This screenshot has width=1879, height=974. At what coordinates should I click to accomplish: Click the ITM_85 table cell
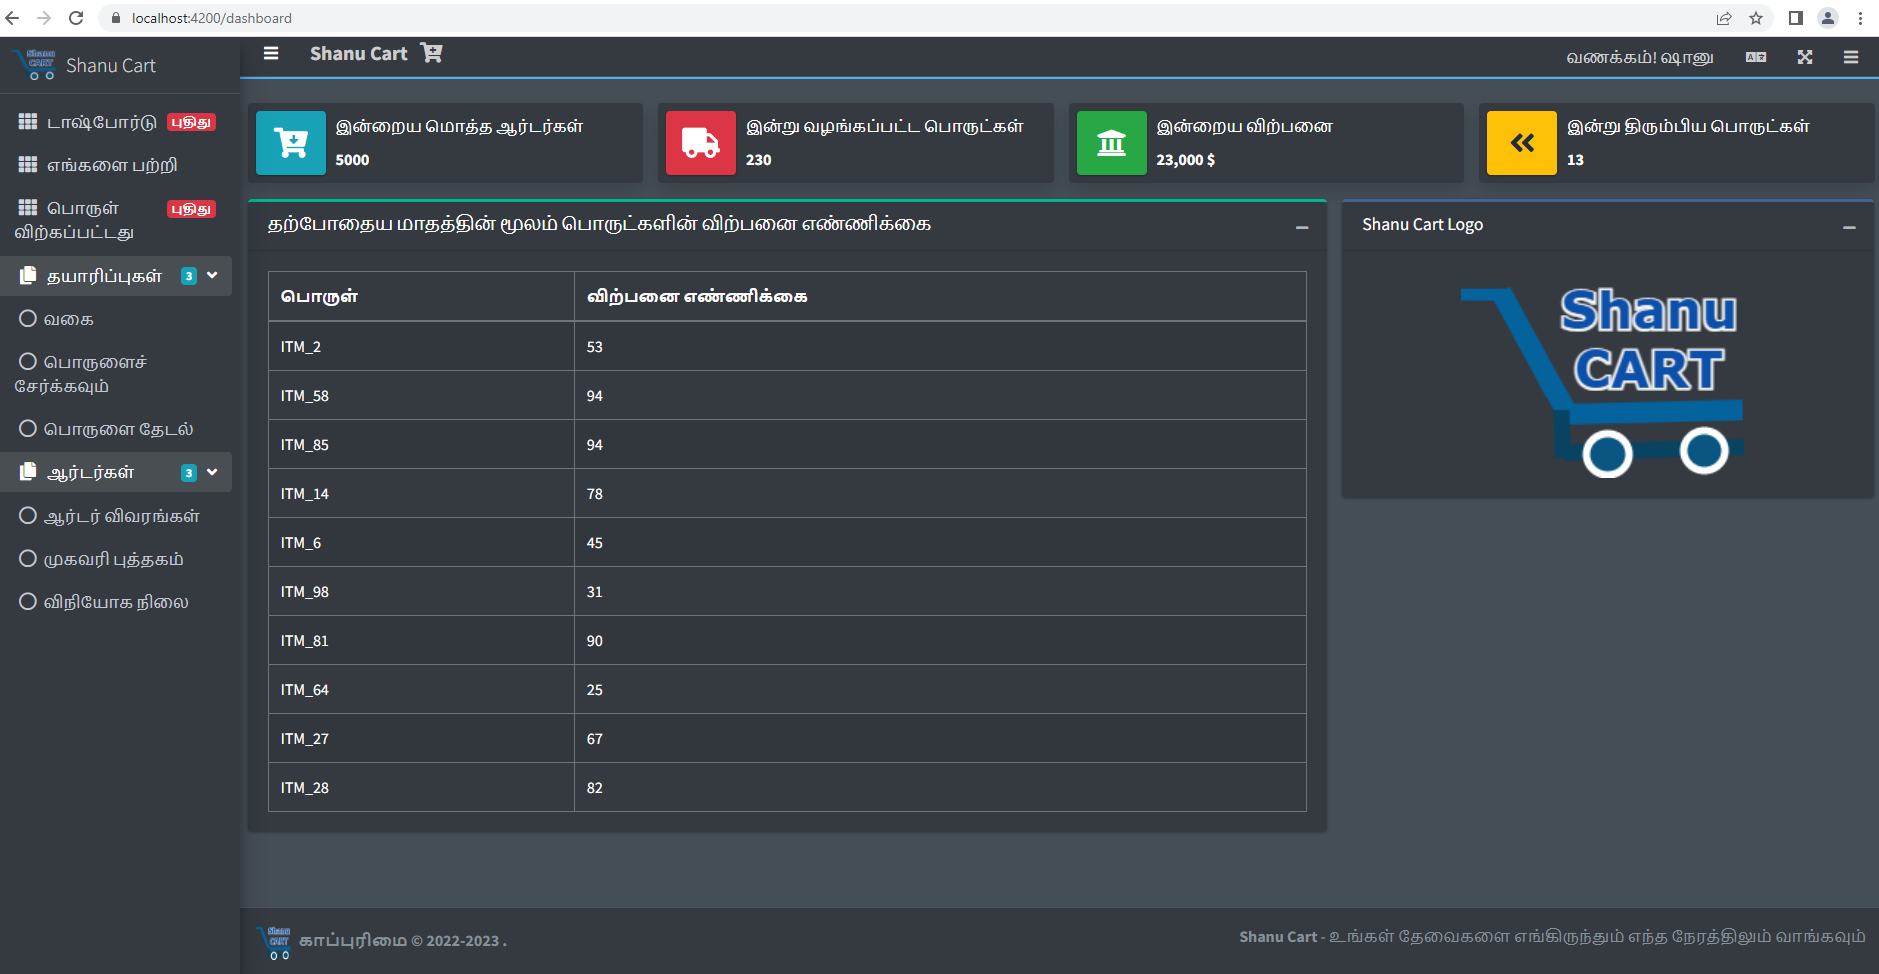click(x=421, y=444)
